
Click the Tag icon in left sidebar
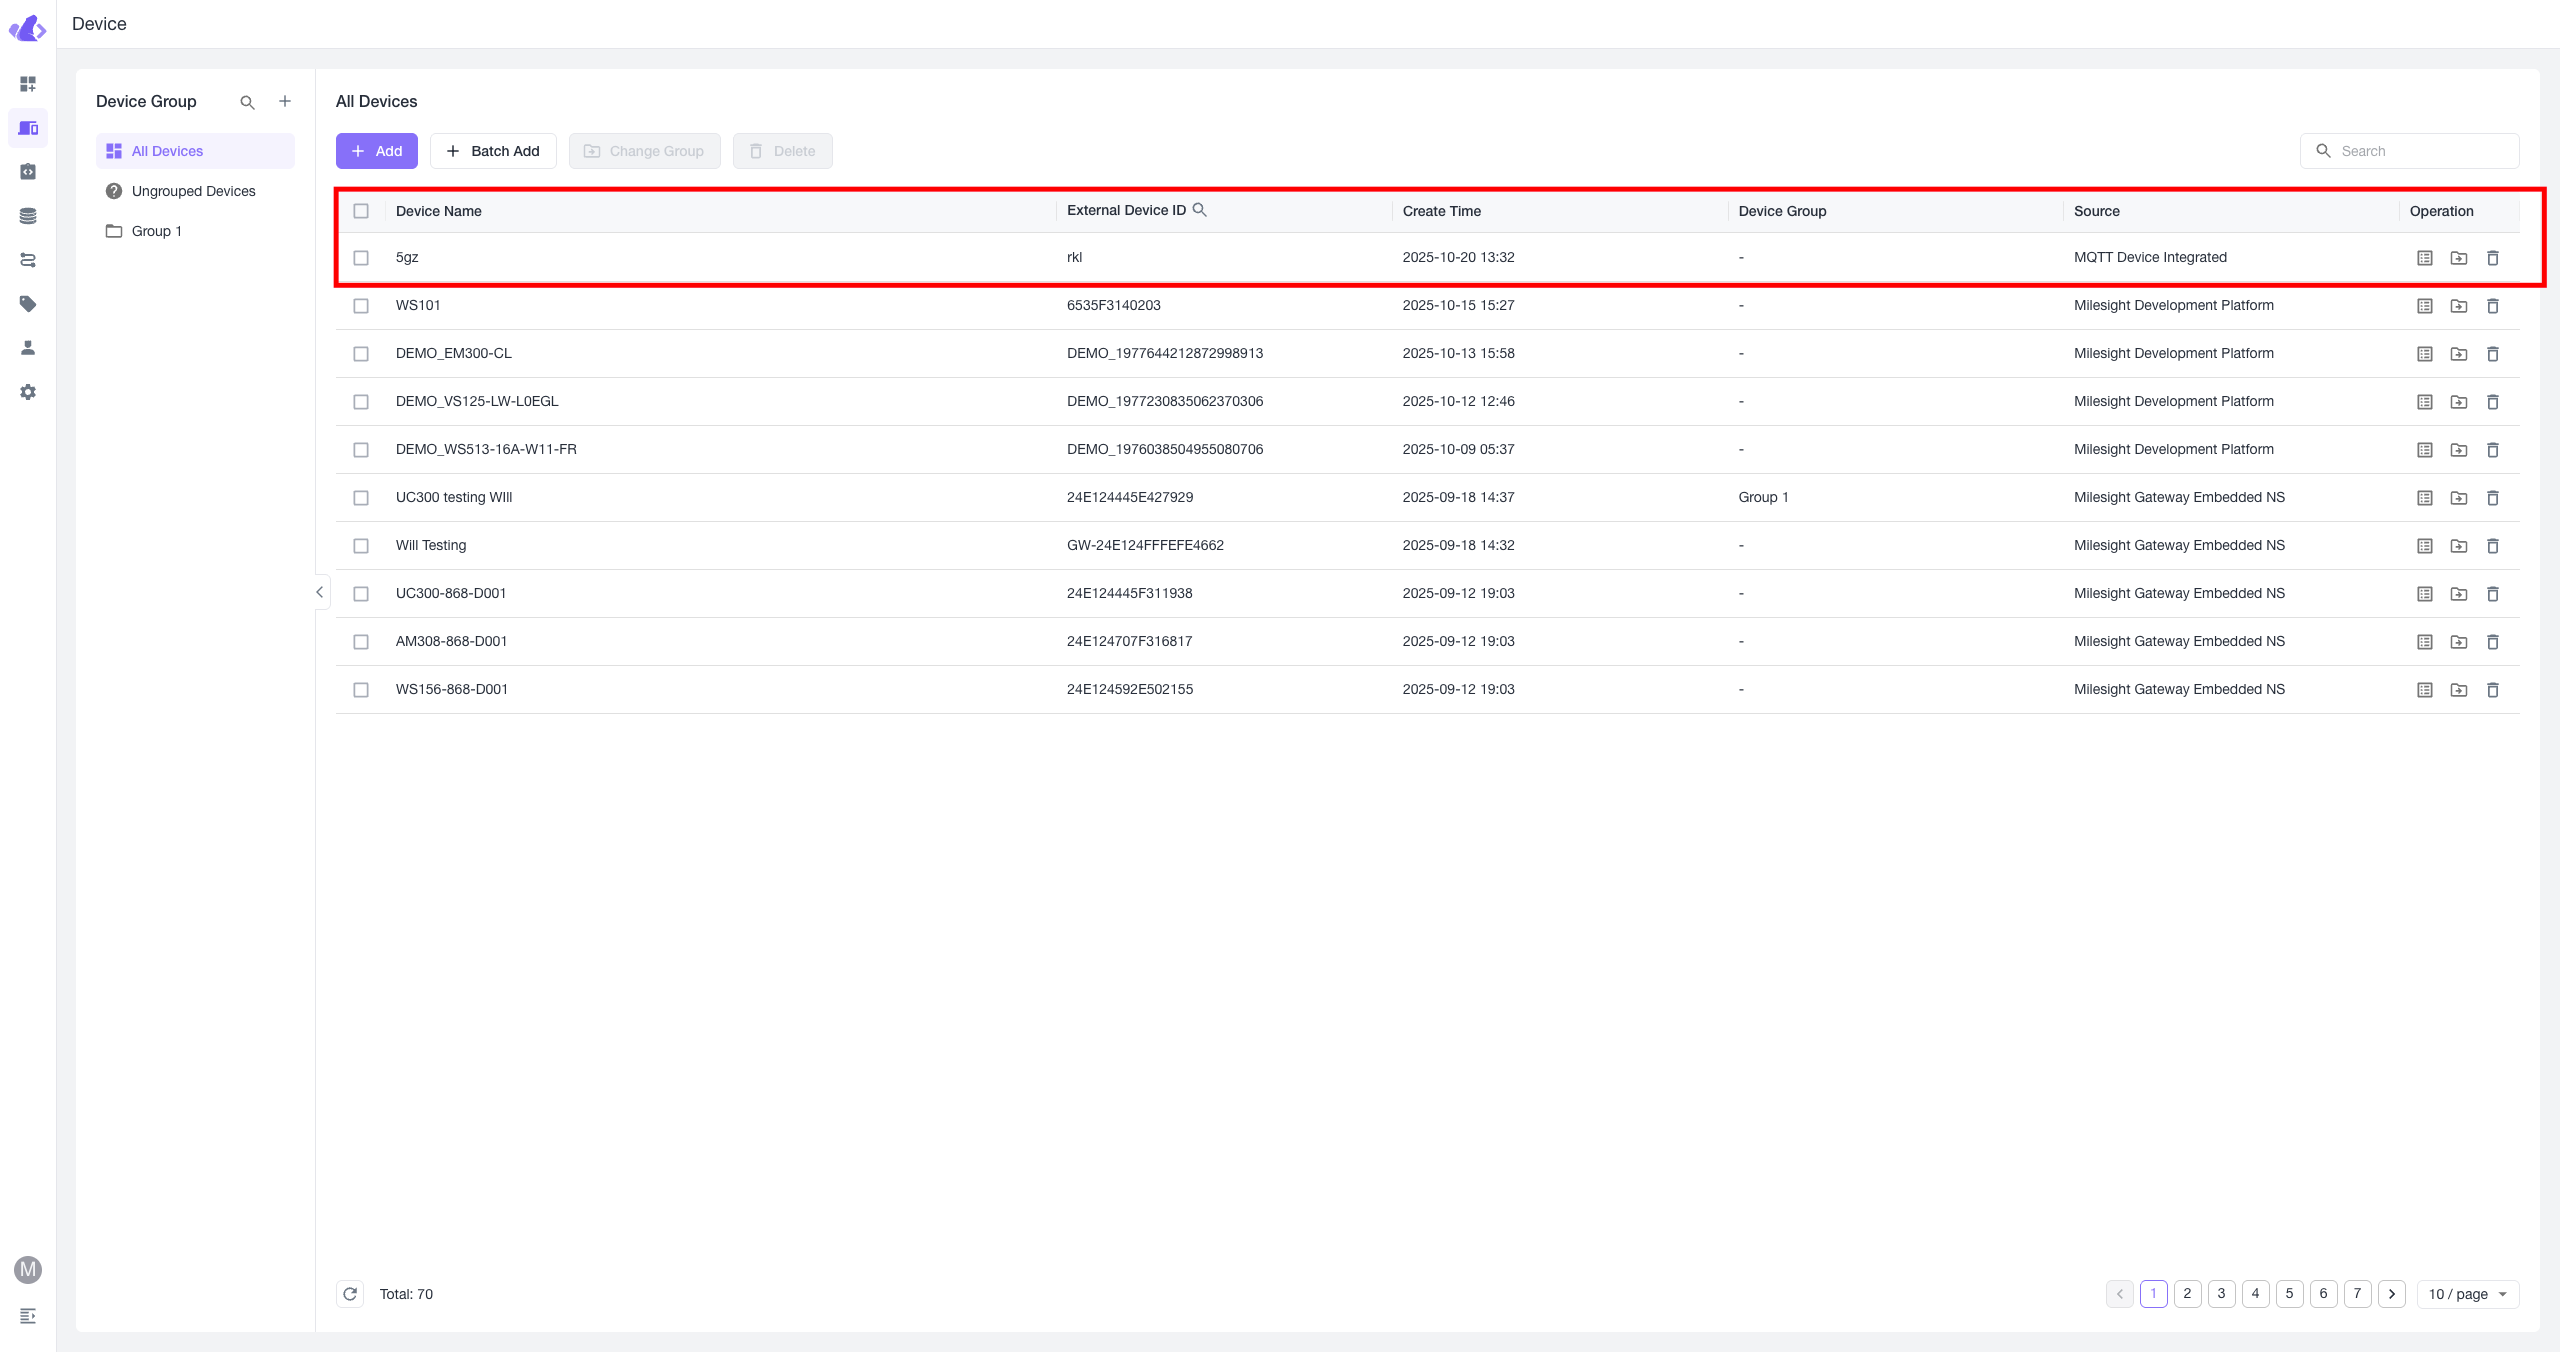click(28, 304)
